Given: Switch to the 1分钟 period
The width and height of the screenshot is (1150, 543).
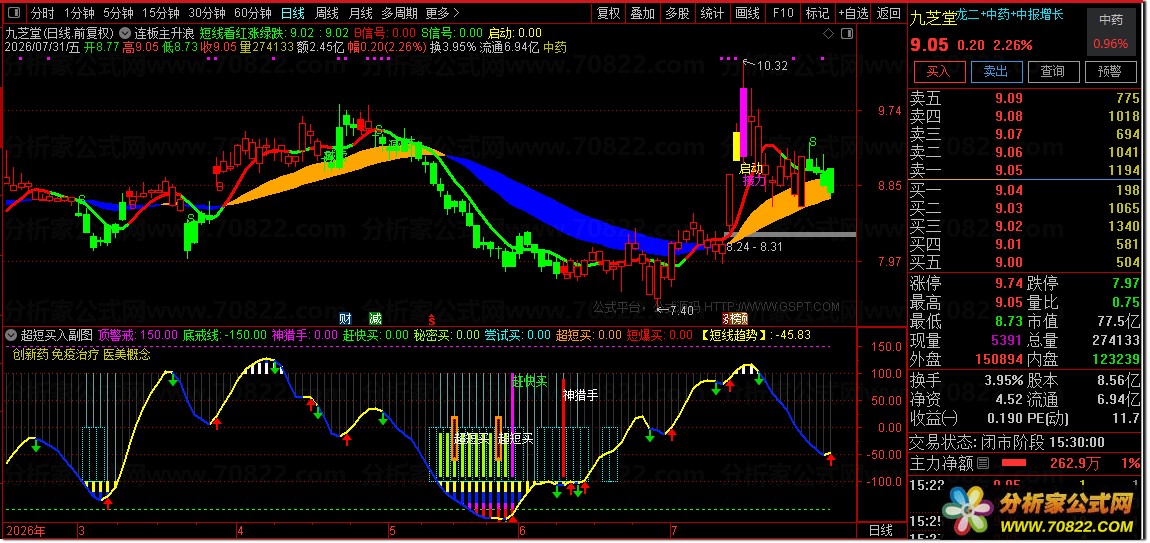Looking at the screenshot, I should [x=79, y=12].
